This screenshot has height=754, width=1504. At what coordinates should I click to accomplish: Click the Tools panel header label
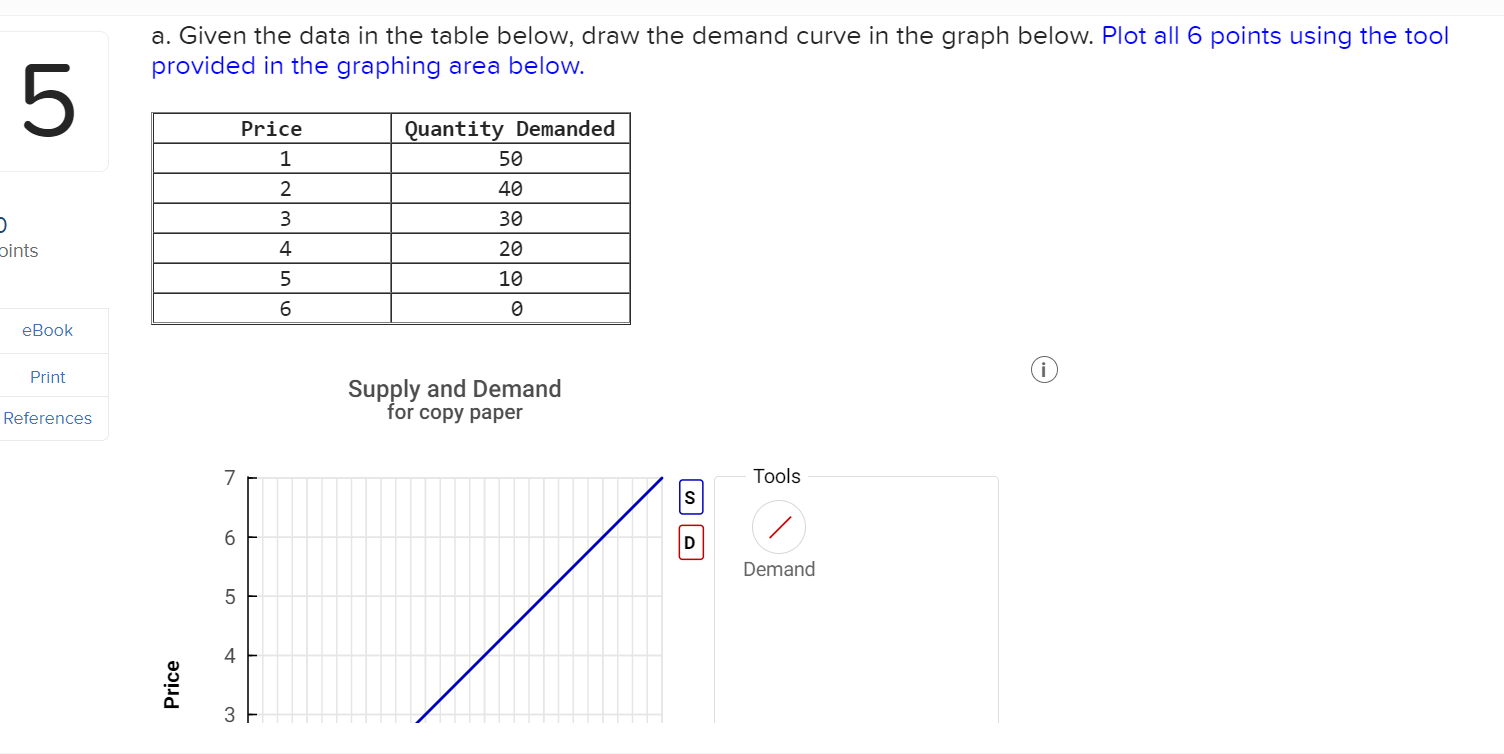[777, 476]
